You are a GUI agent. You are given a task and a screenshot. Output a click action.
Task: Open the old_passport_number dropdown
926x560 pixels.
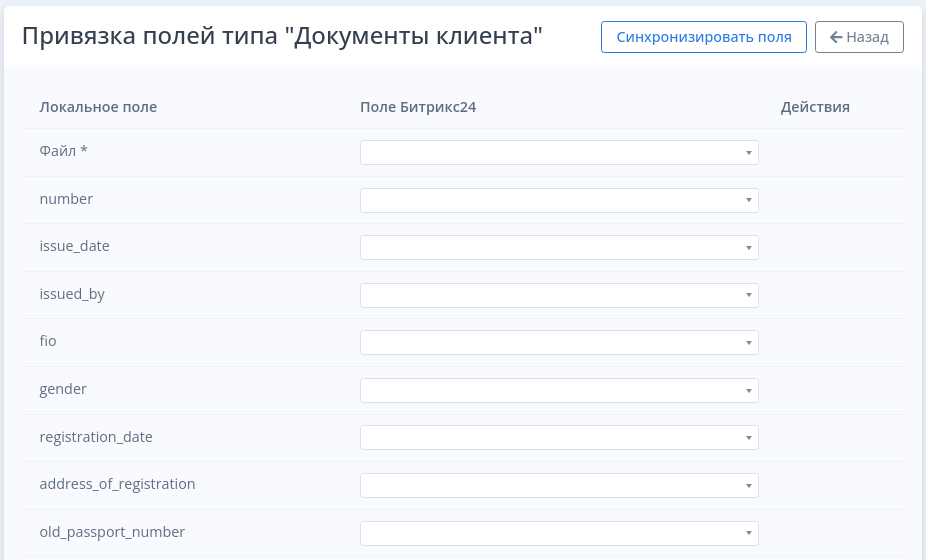(x=558, y=533)
